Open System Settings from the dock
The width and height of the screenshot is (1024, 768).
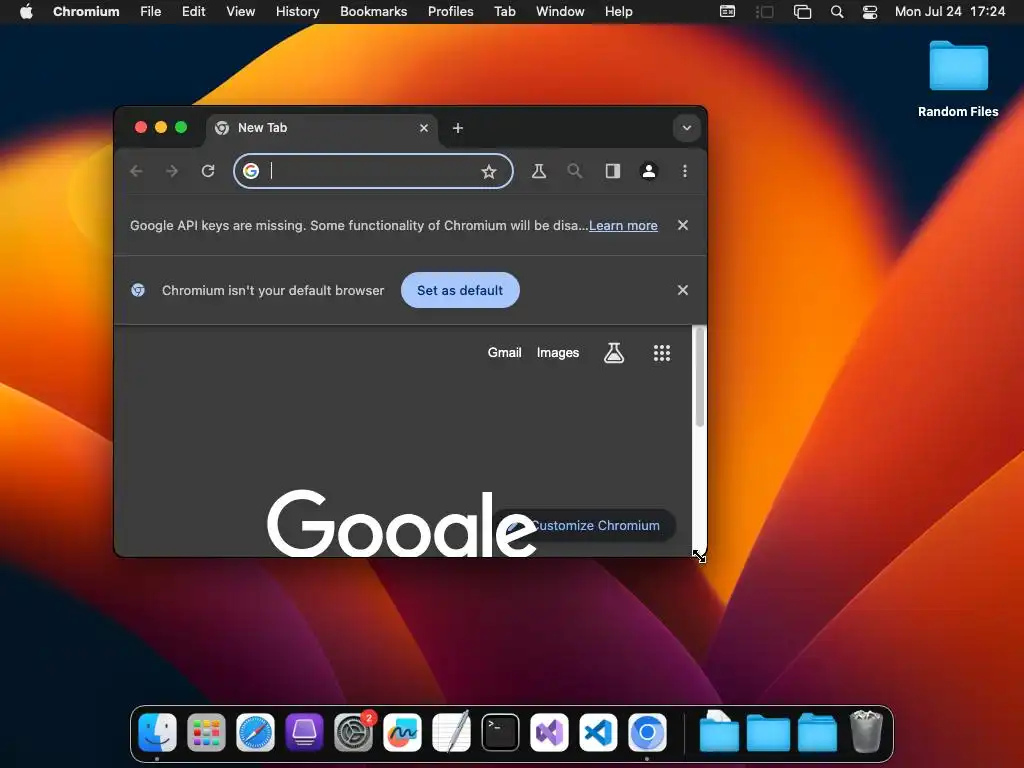(353, 732)
